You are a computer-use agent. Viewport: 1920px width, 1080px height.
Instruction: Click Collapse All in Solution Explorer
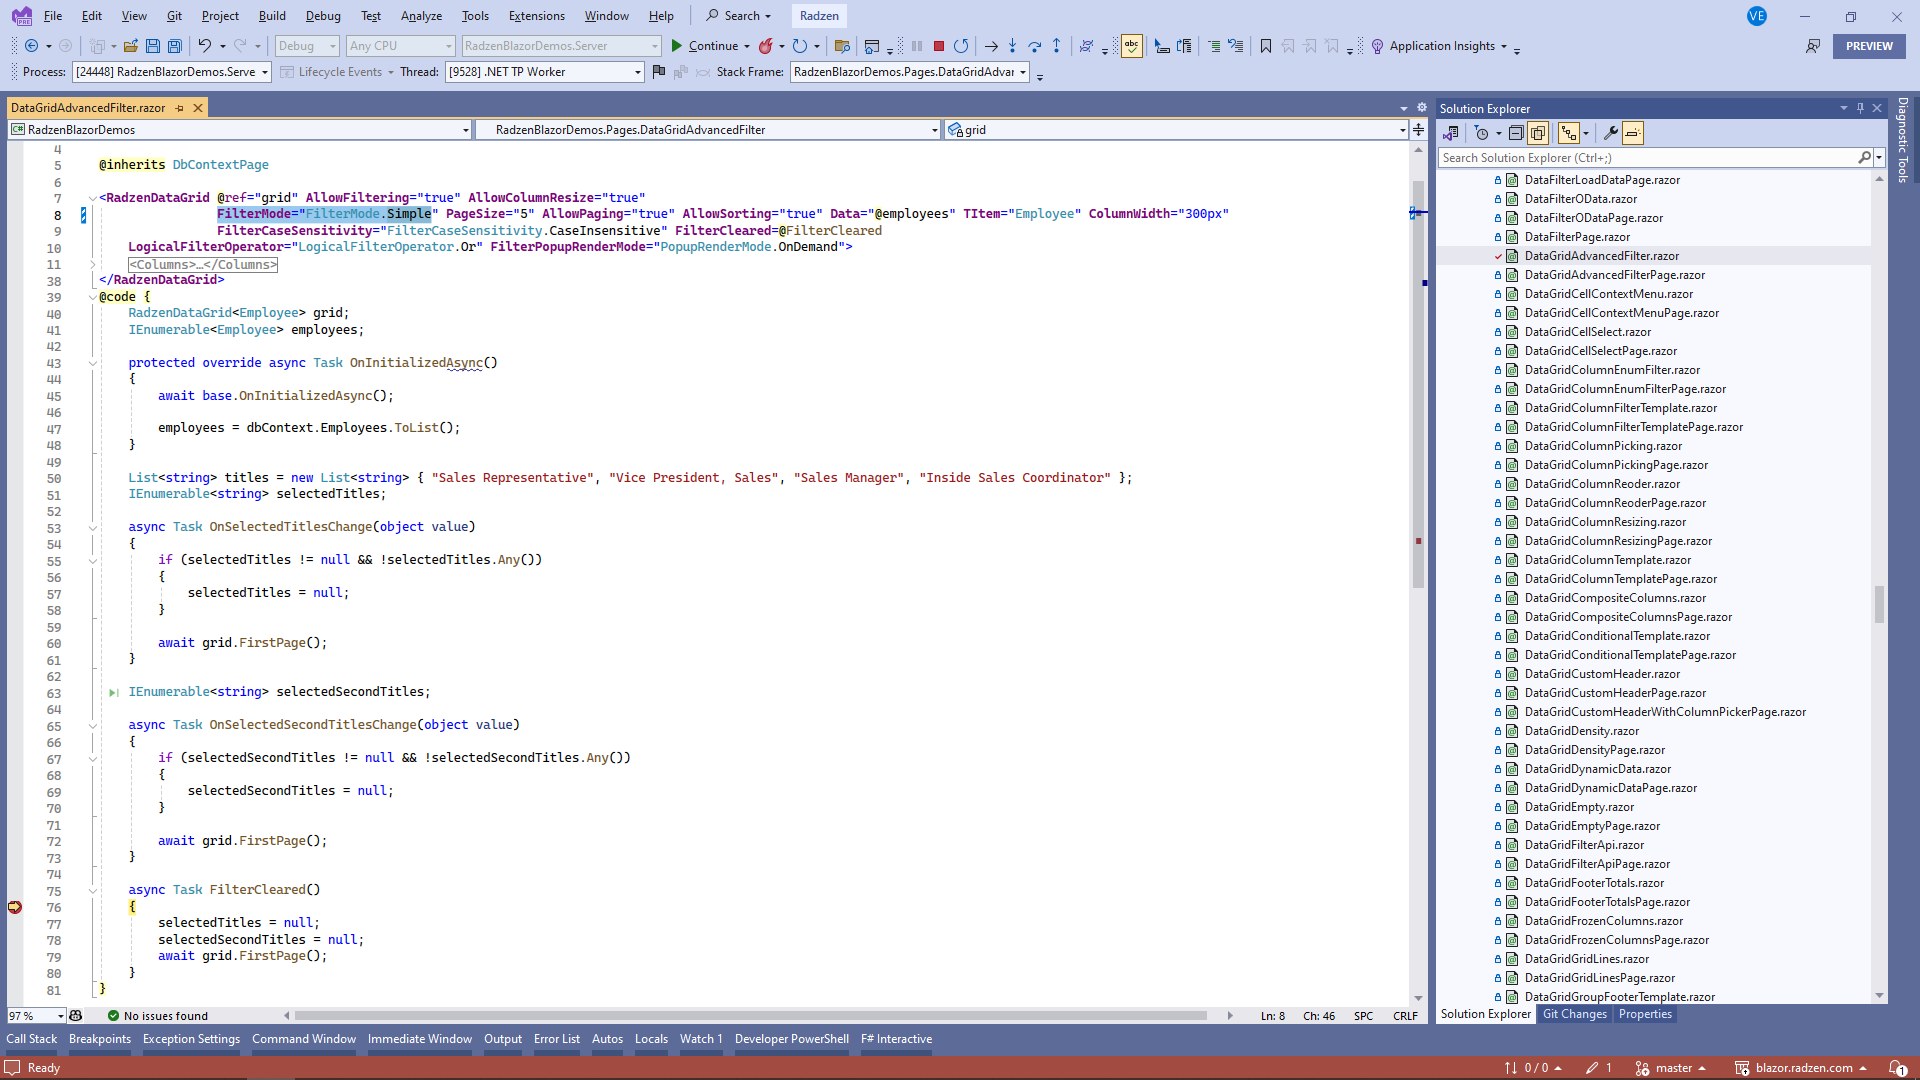(1516, 133)
